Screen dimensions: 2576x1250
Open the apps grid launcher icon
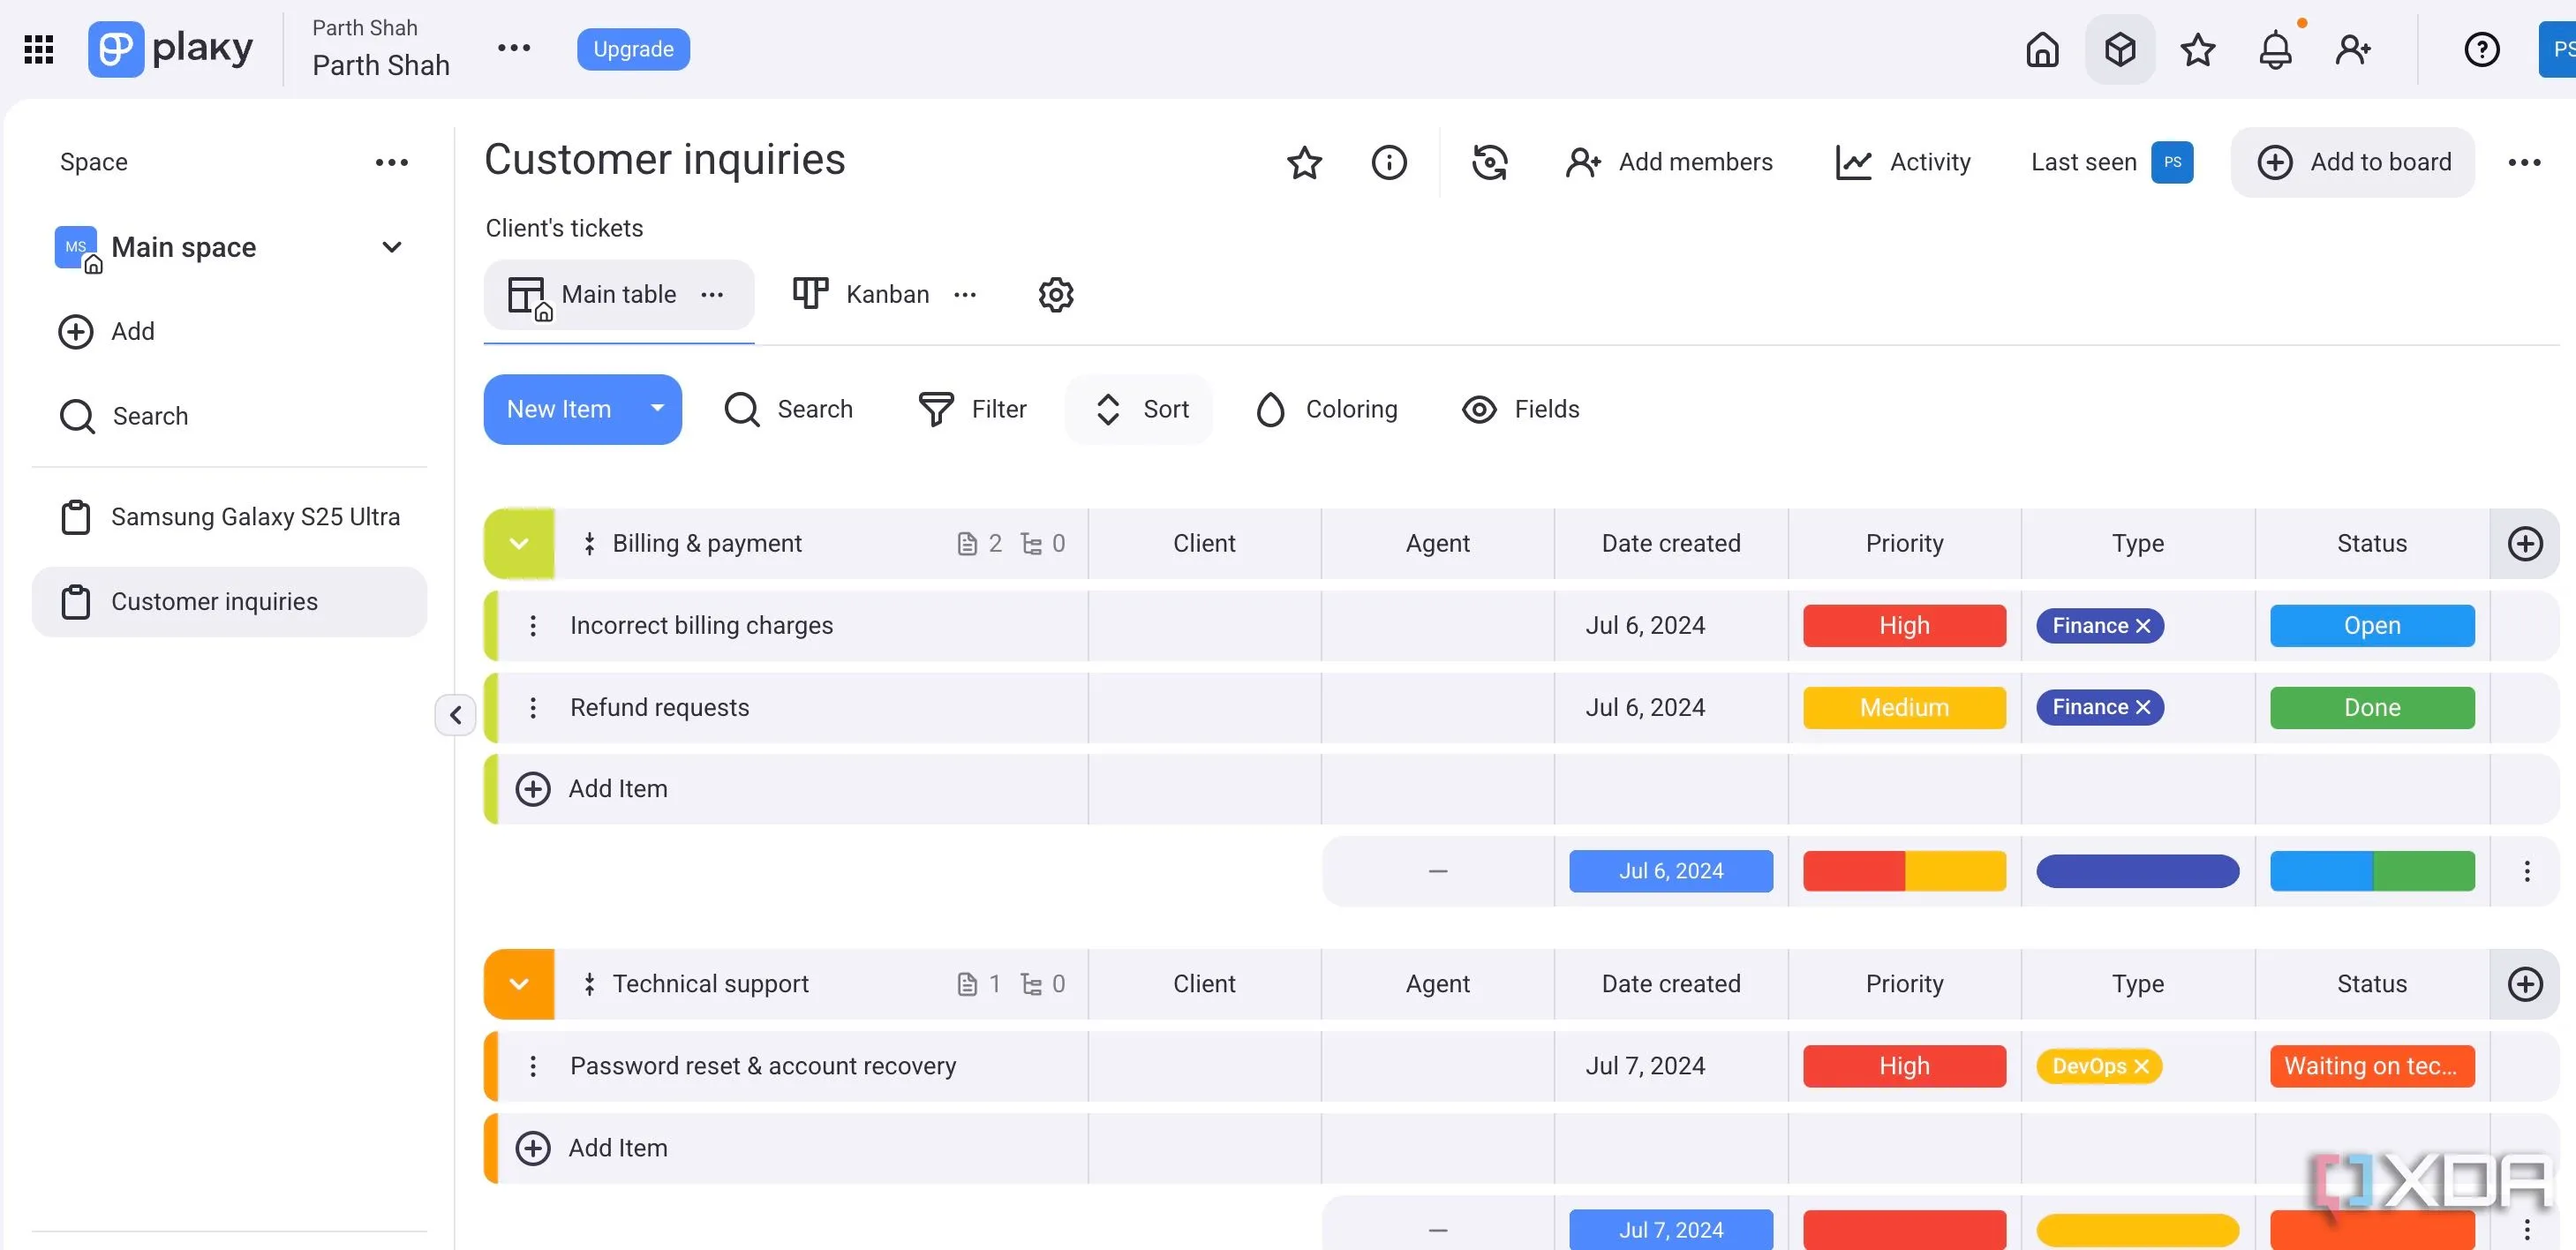coord(38,49)
